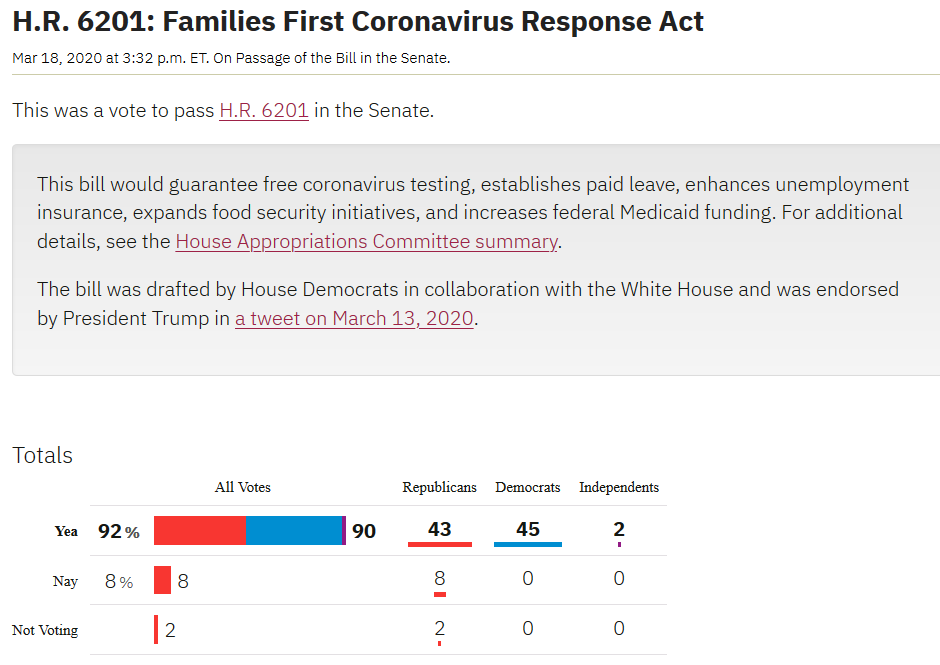The width and height of the screenshot is (940, 665).
Task: Click the Not Voting row label
Action: pos(45,630)
